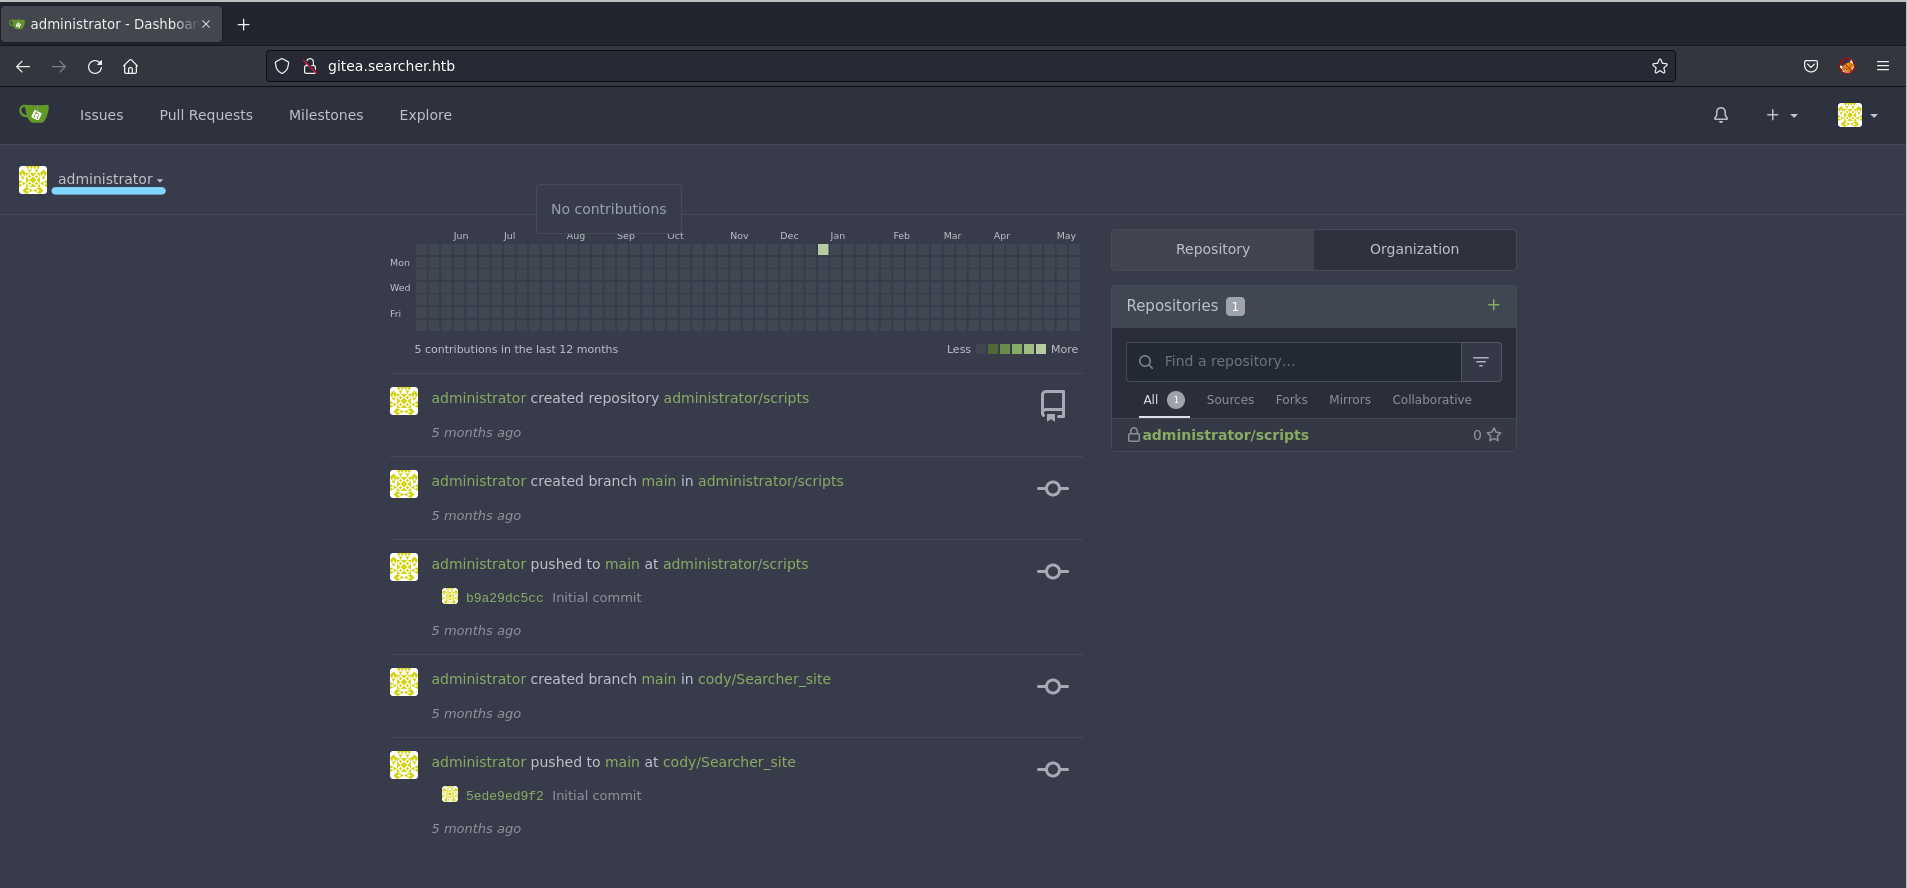Open commit b9a29dc5cc
Image resolution: width=1907 pixels, height=888 pixels.
click(x=504, y=598)
